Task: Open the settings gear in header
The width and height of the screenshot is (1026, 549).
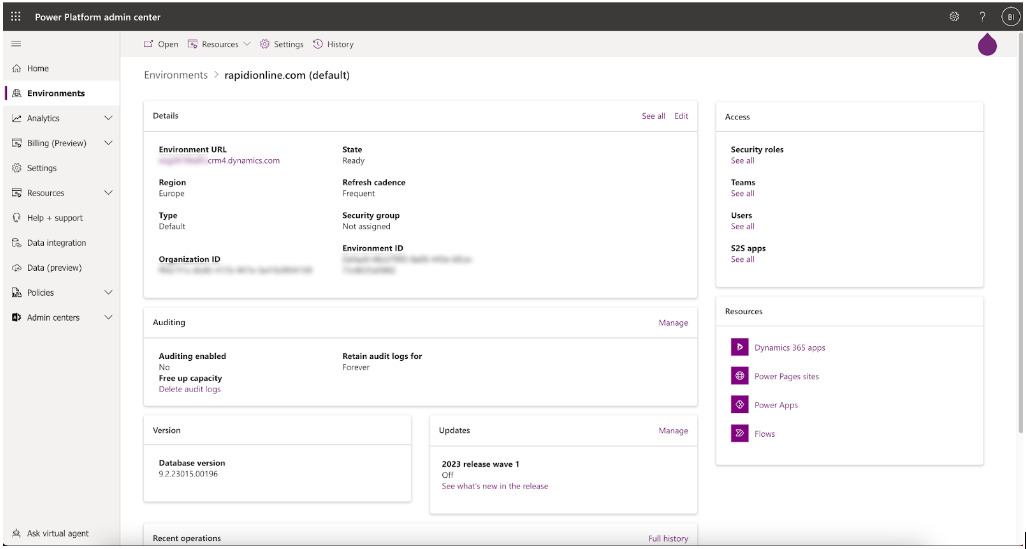Action: pyautogui.click(x=954, y=17)
